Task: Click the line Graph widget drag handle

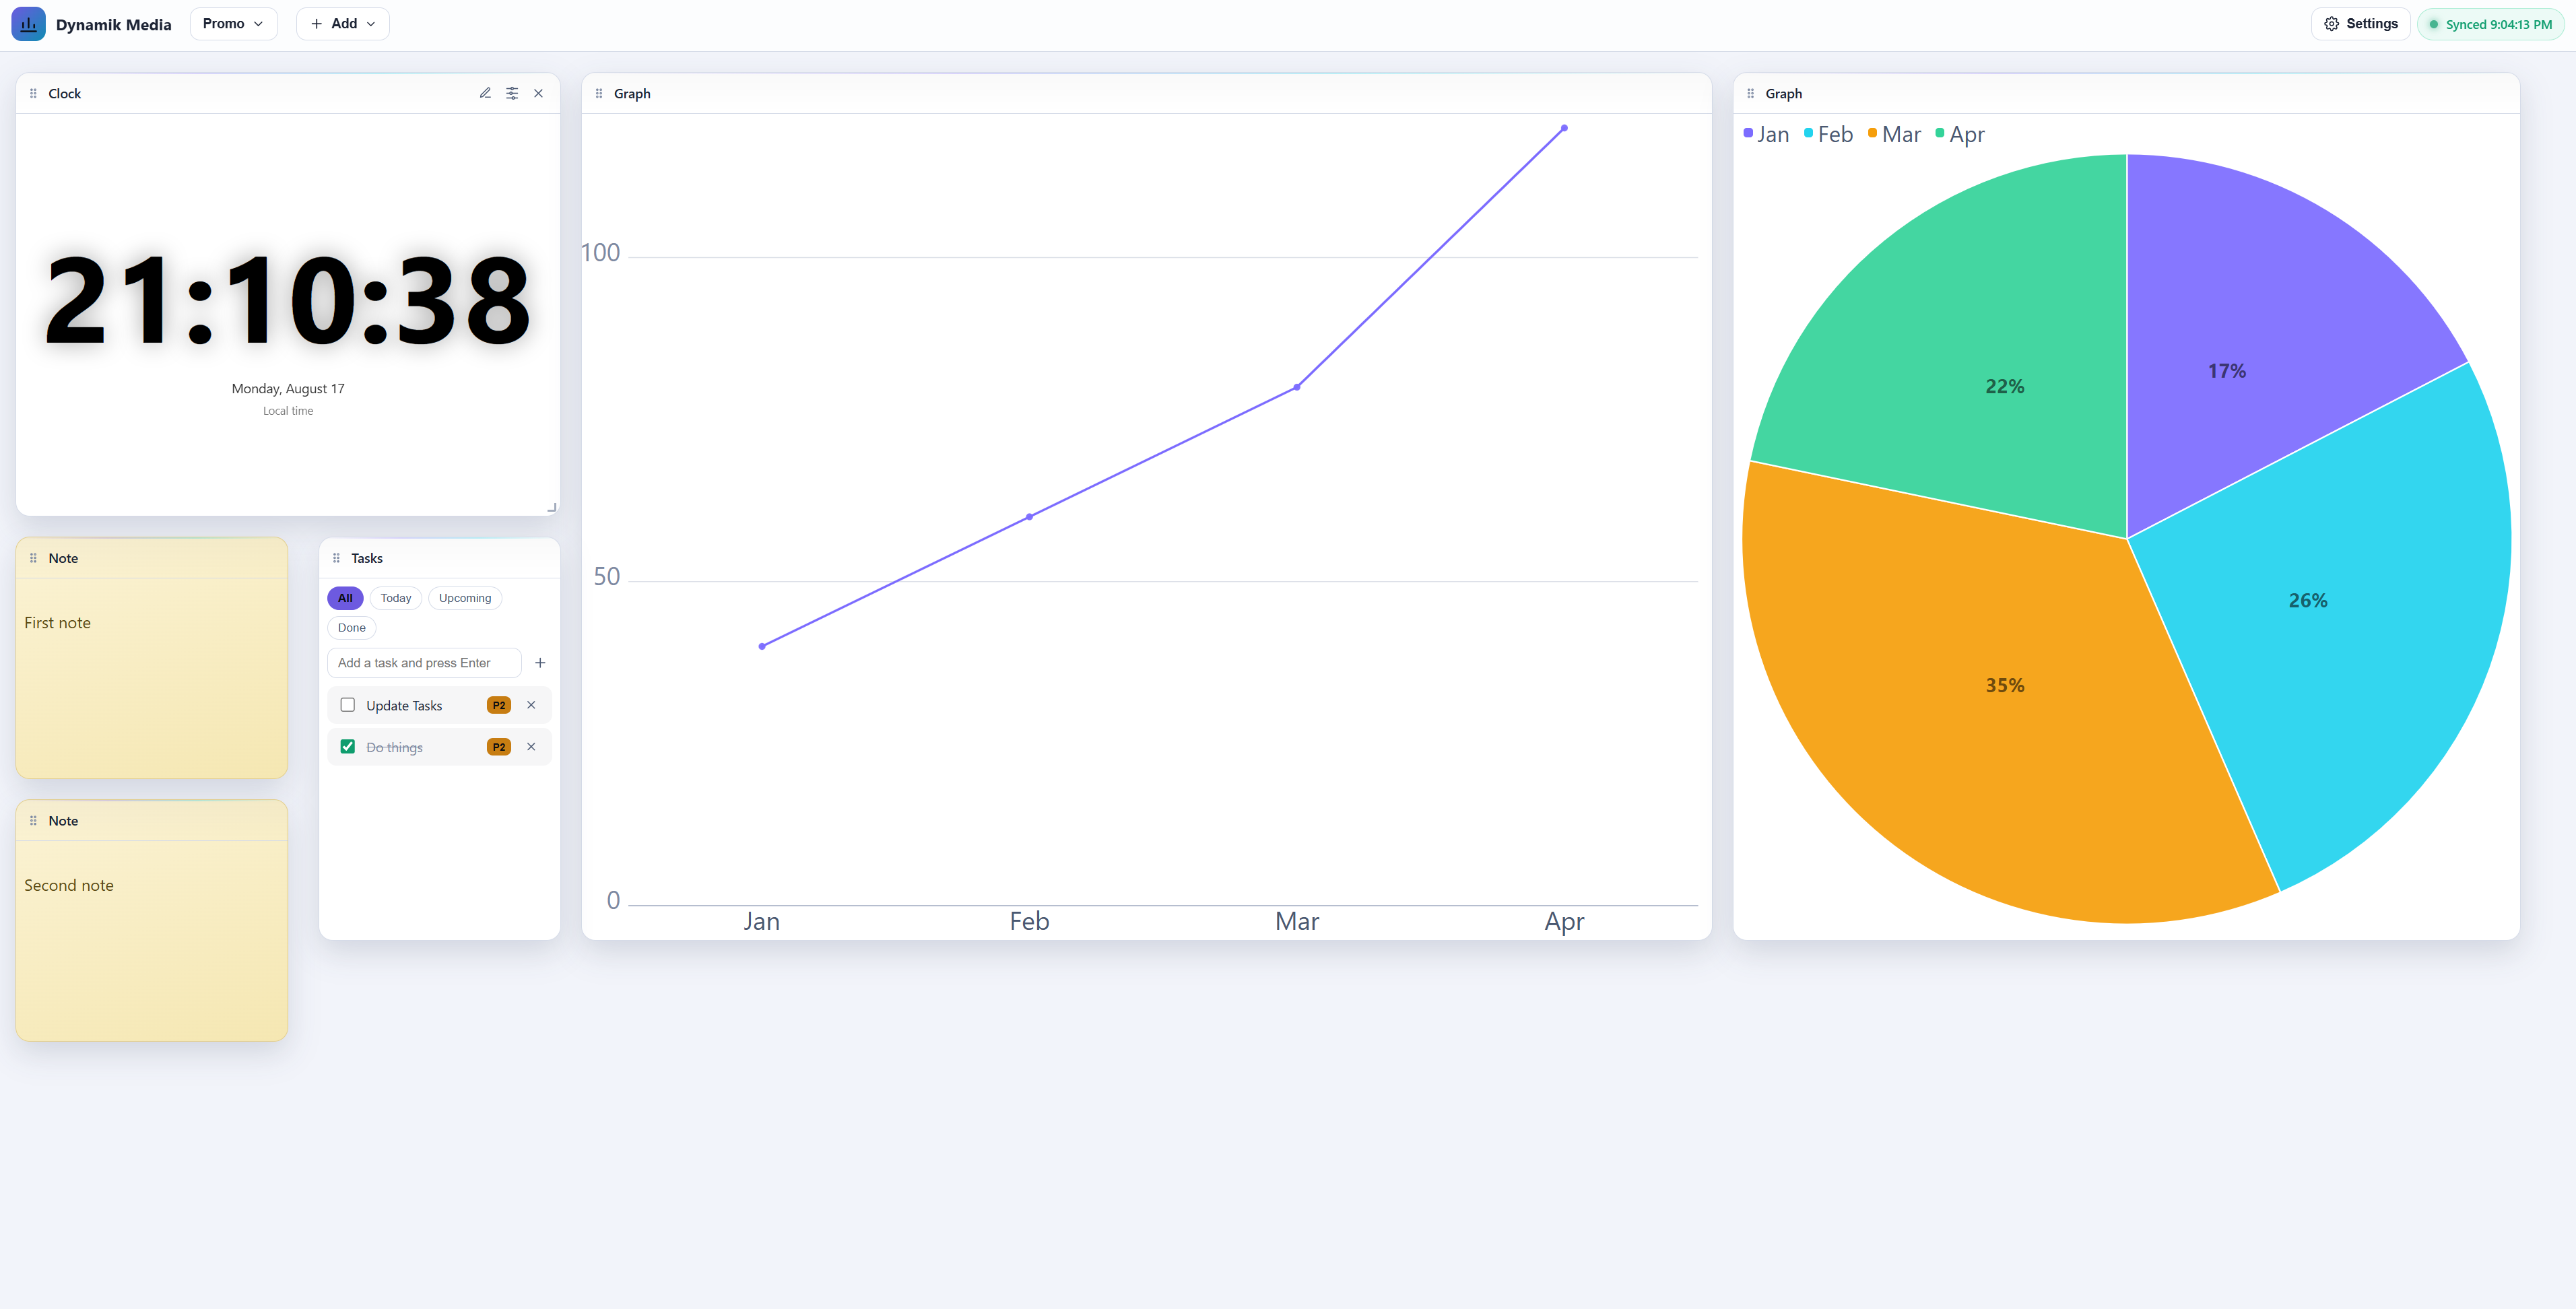Action: coord(599,93)
